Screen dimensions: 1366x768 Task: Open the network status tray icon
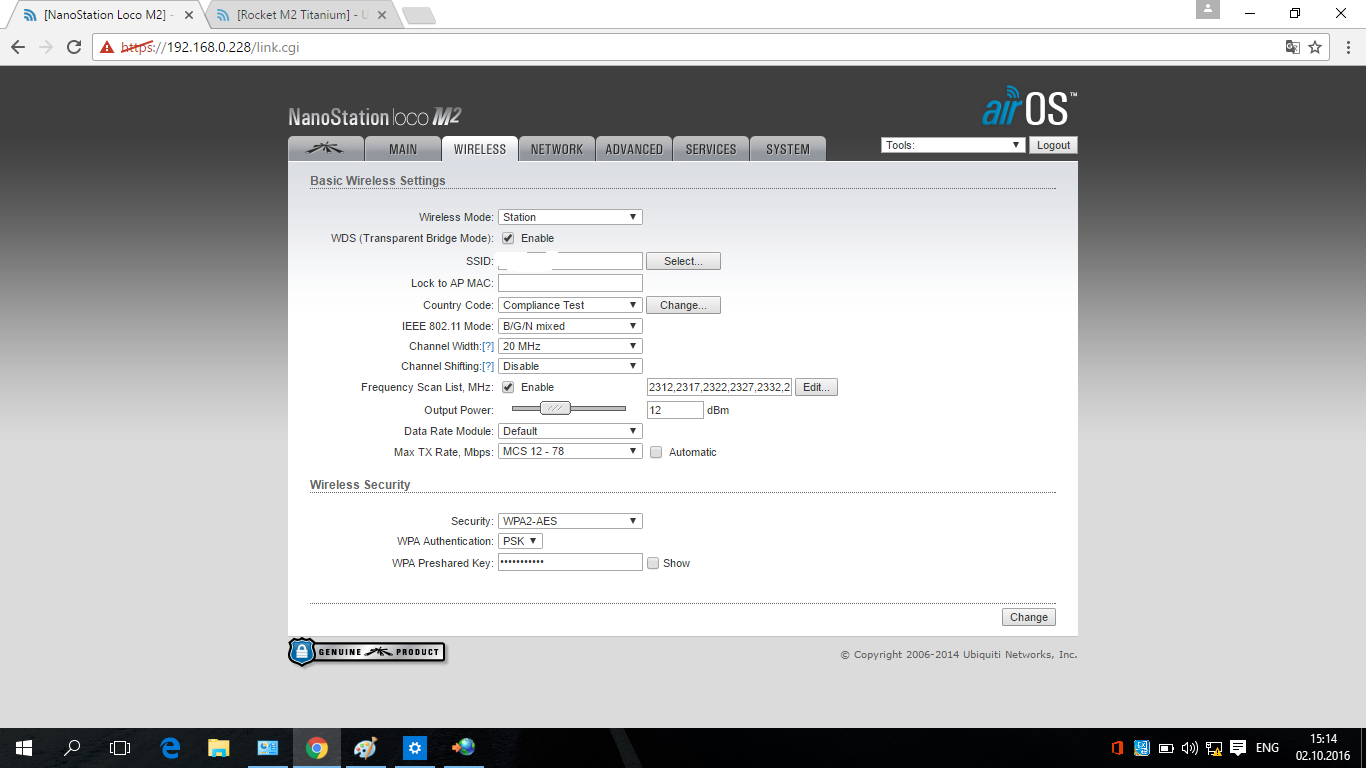(x=1214, y=747)
